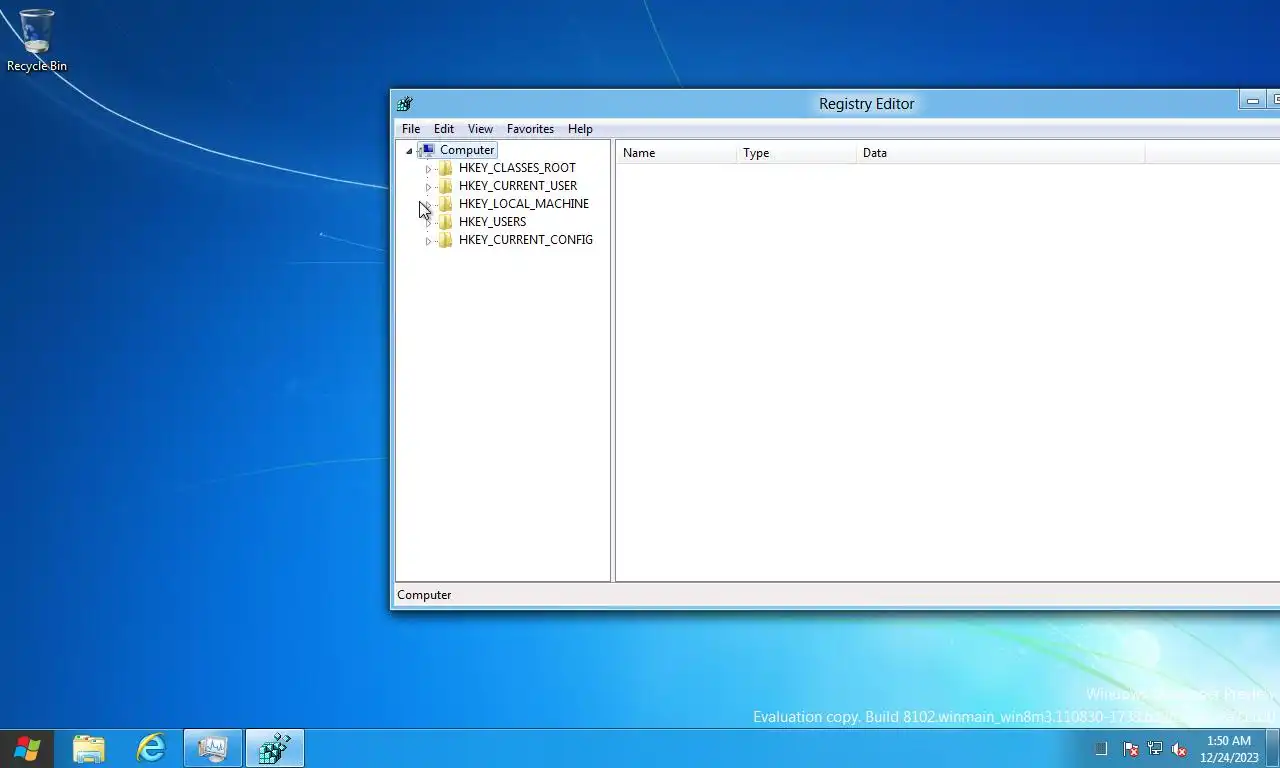Open the Recycle Bin desktop icon
The height and width of the screenshot is (768, 1280).
[37, 40]
